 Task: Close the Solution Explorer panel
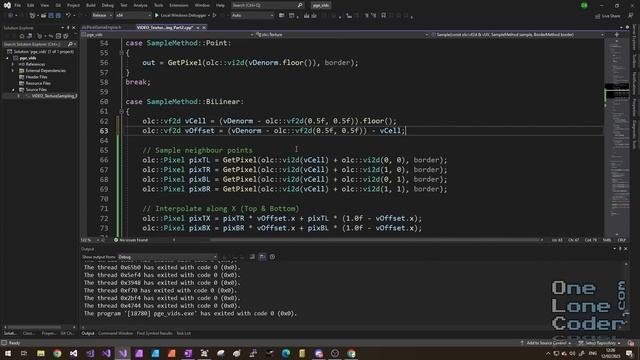73,28
